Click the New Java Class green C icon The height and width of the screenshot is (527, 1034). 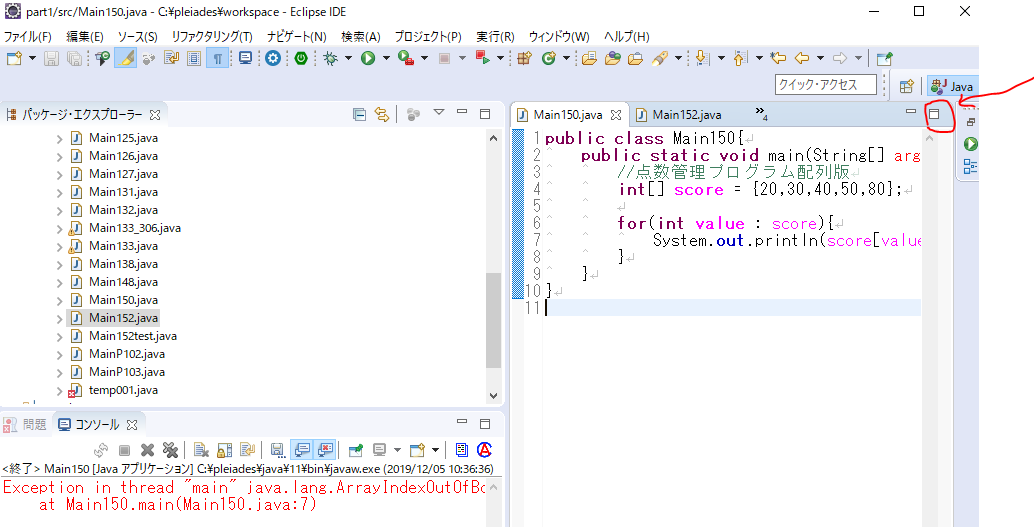(x=549, y=58)
